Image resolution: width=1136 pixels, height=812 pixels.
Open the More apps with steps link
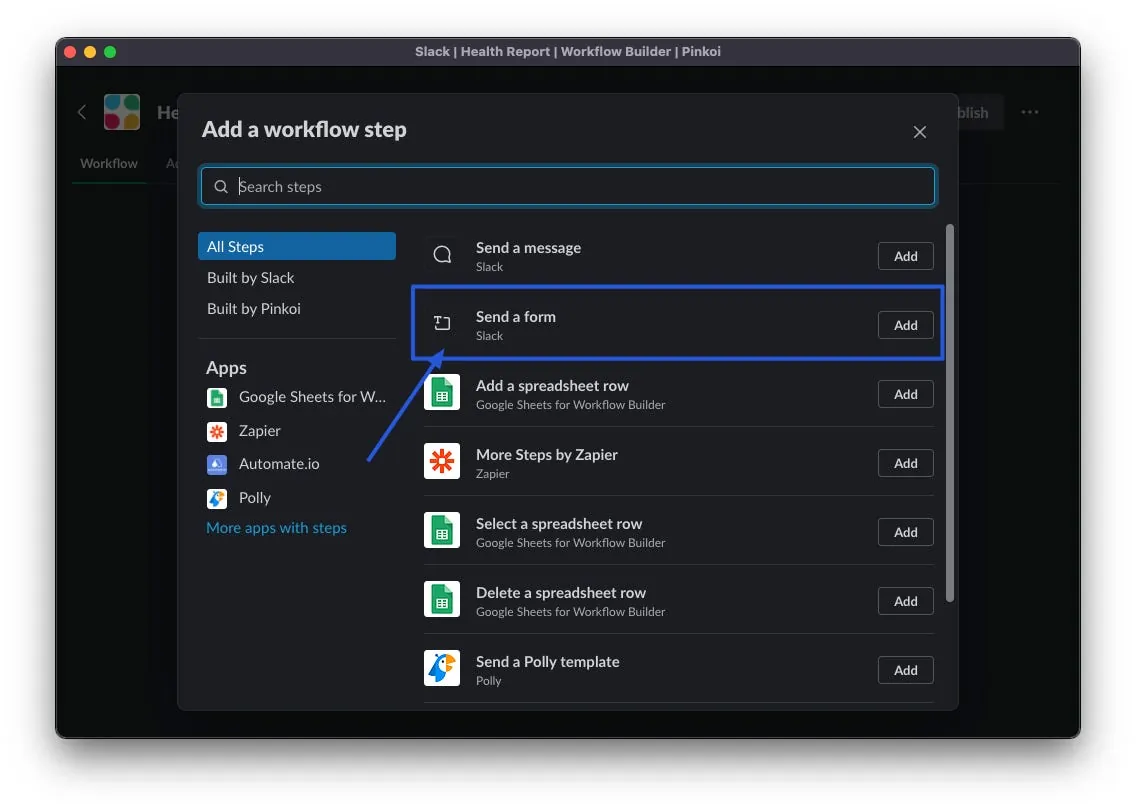point(276,528)
